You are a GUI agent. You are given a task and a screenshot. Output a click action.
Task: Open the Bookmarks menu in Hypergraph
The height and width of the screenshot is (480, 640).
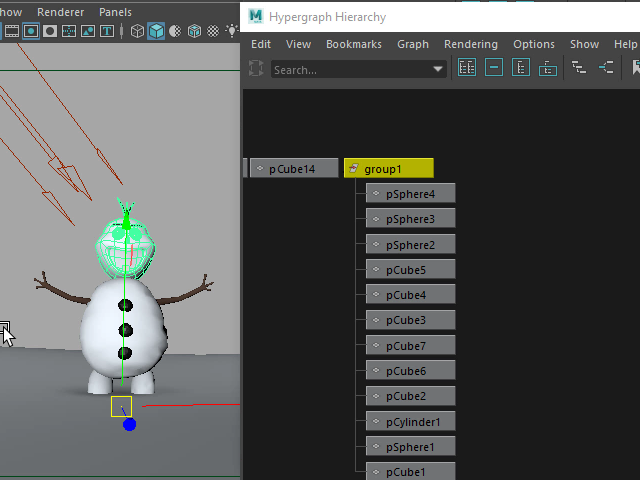coord(353,44)
